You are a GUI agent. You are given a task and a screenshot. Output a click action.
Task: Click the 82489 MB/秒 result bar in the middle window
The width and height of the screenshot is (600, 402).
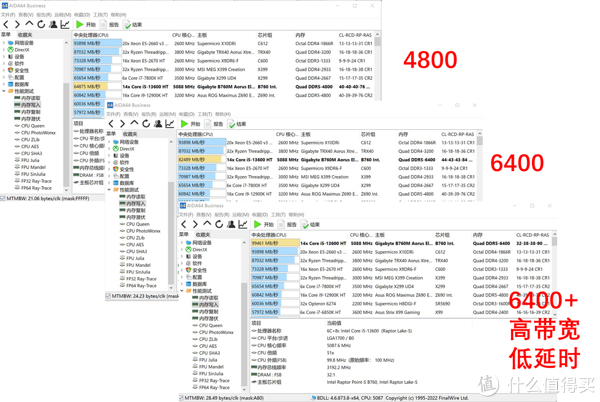200,159
